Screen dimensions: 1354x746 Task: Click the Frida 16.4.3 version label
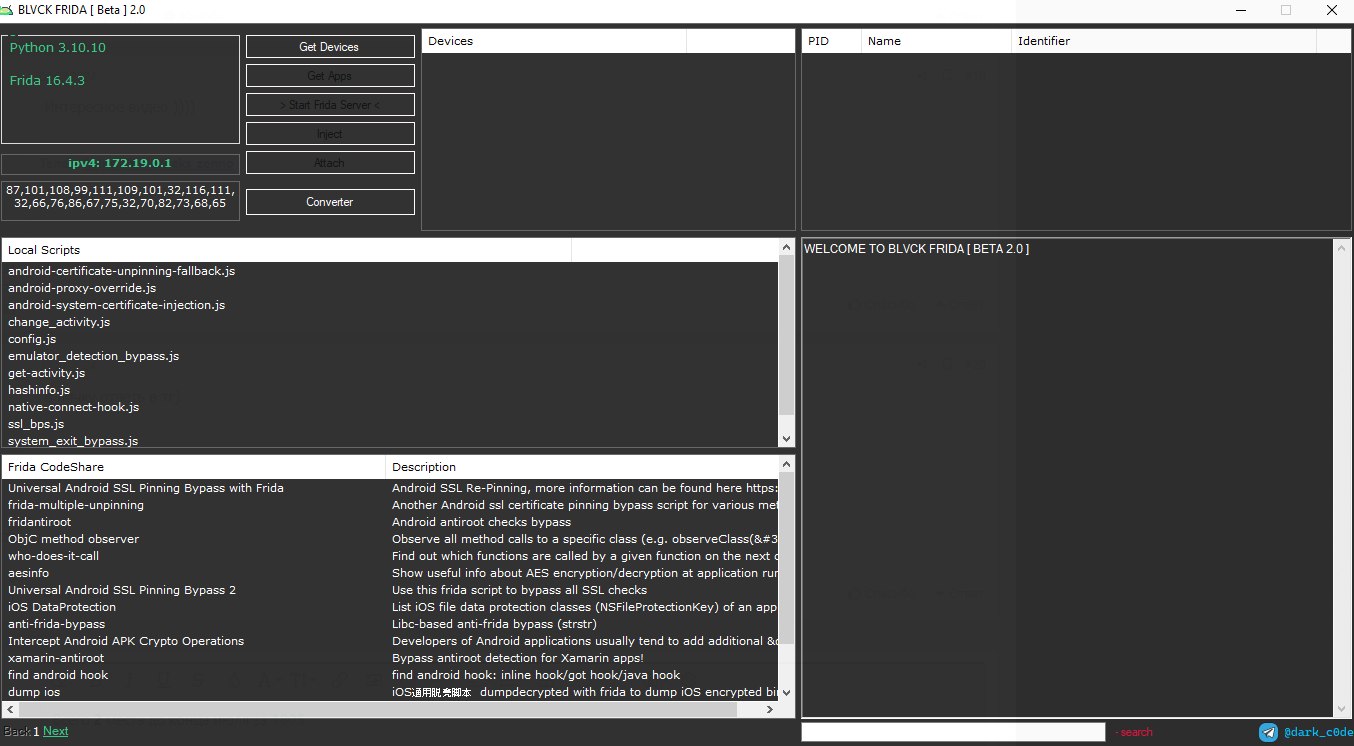coord(47,81)
